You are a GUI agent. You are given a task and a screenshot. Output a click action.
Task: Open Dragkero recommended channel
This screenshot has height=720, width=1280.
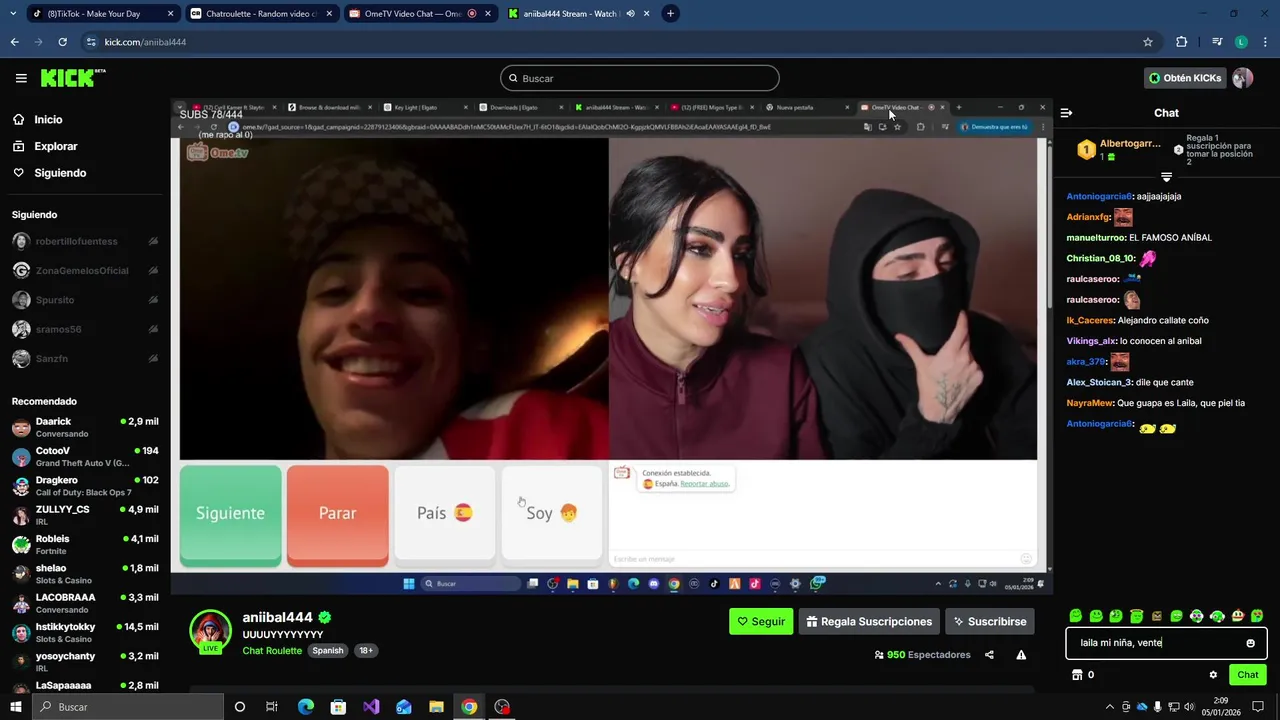(x=85, y=486)
